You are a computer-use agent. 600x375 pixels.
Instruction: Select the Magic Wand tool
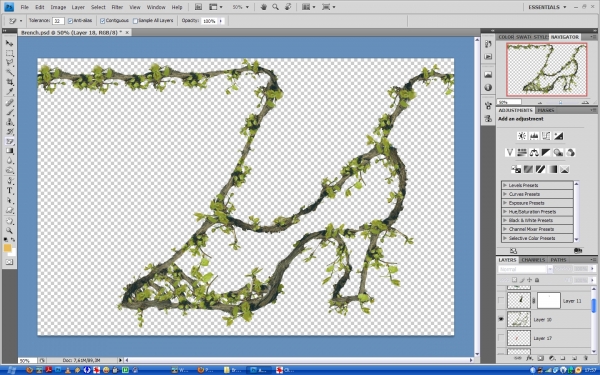point(10,73)
